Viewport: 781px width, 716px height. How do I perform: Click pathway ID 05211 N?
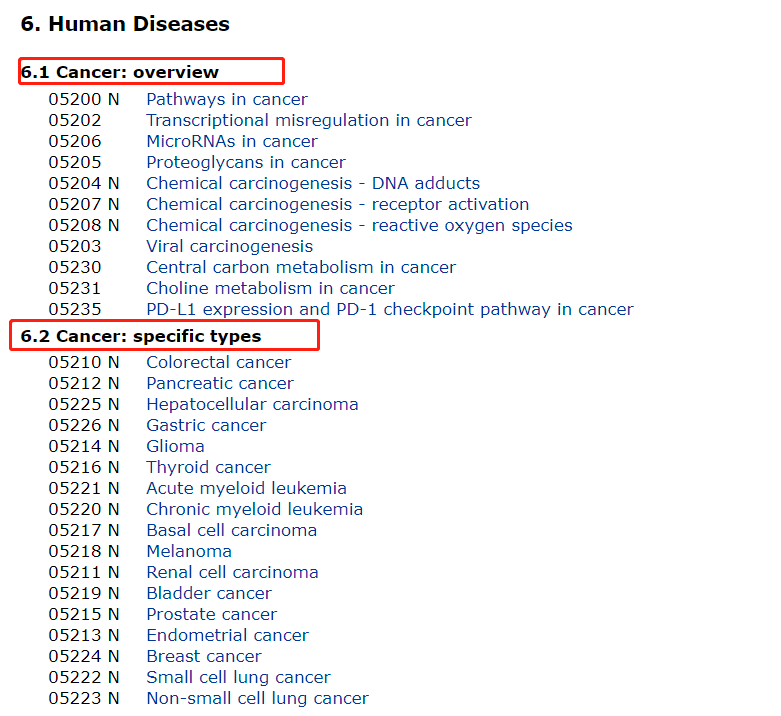pyautogui.click(x=84, y=572)
